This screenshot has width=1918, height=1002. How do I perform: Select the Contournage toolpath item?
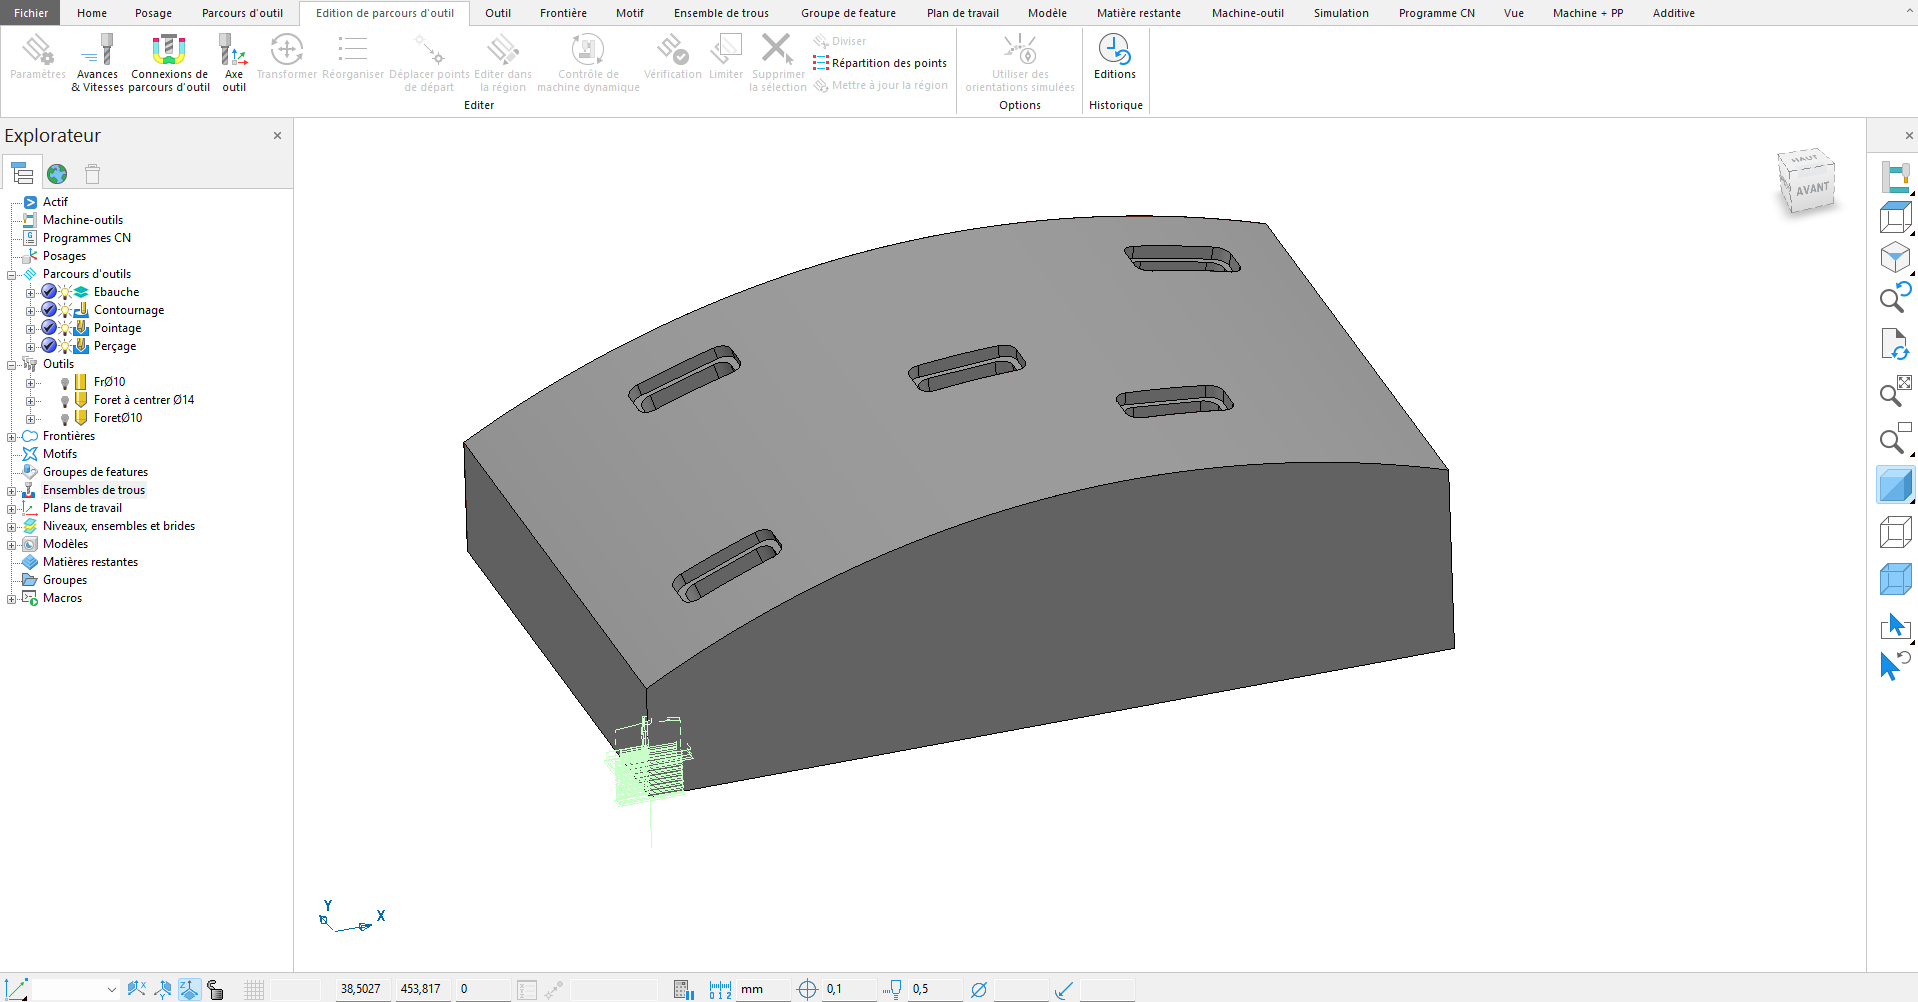(x=129, y=310)
